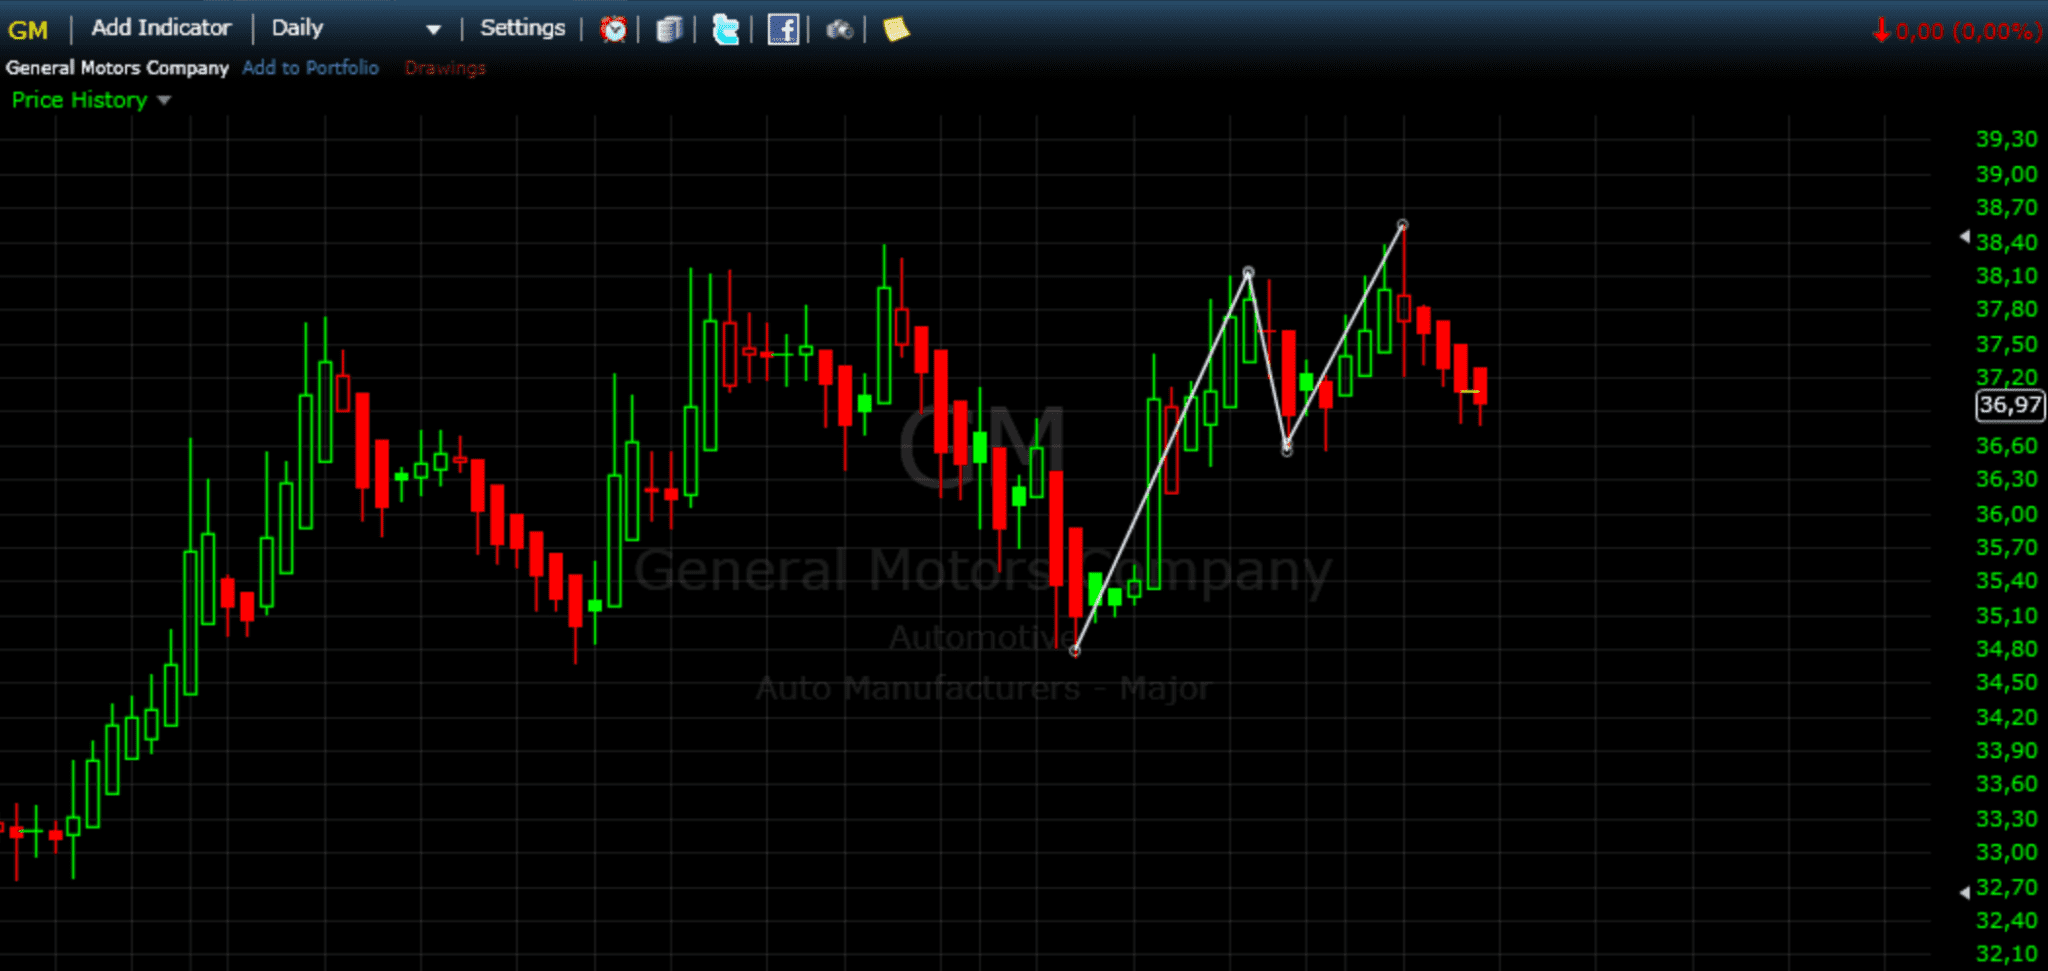Open the Add Indicator menu
Viewport: 2048px width, 971px height.
pyautogui.click(x=161, y=28)
